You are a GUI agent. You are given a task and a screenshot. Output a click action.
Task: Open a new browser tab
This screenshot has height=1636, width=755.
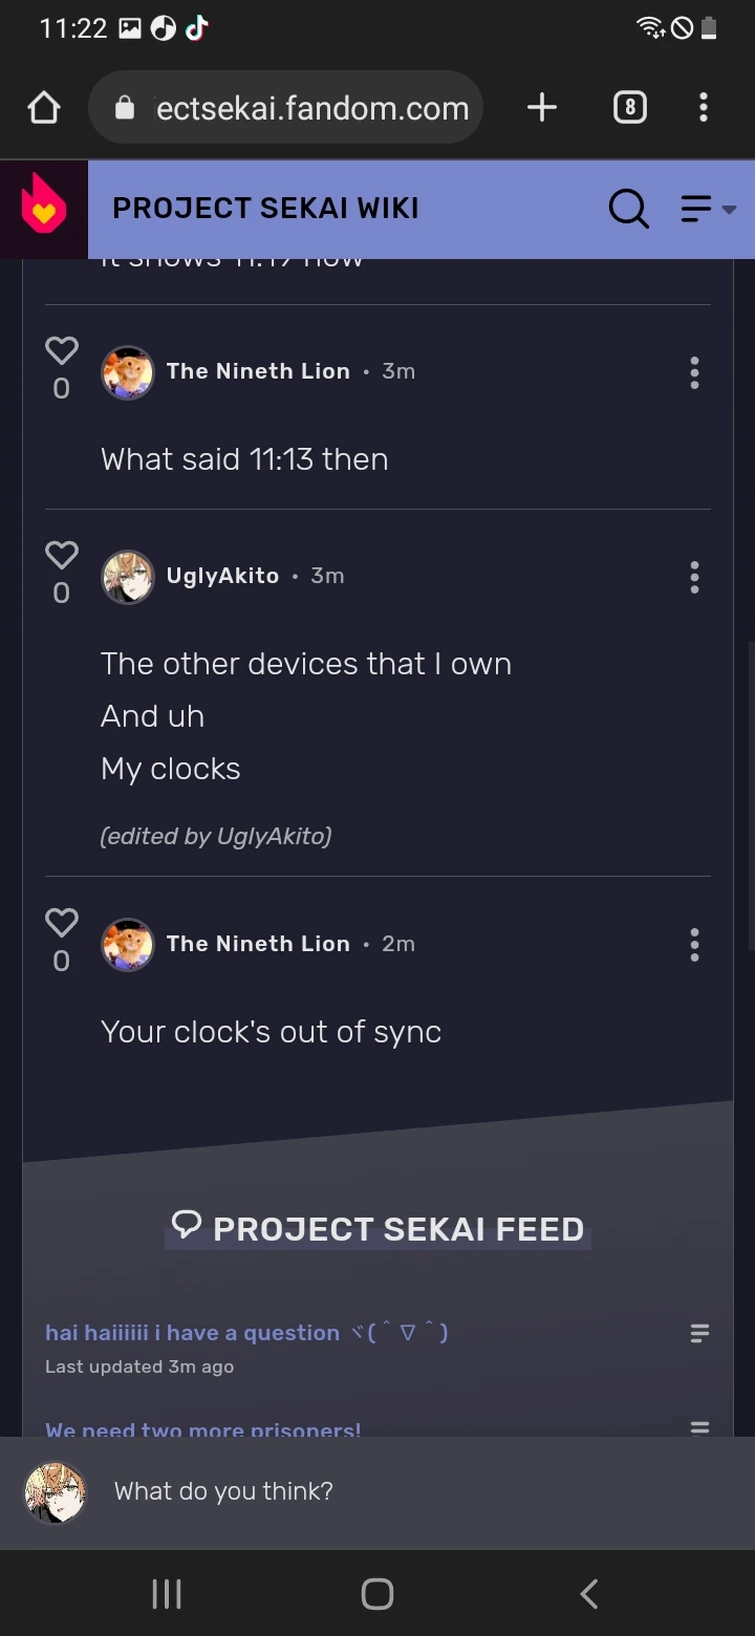(542, 107)
